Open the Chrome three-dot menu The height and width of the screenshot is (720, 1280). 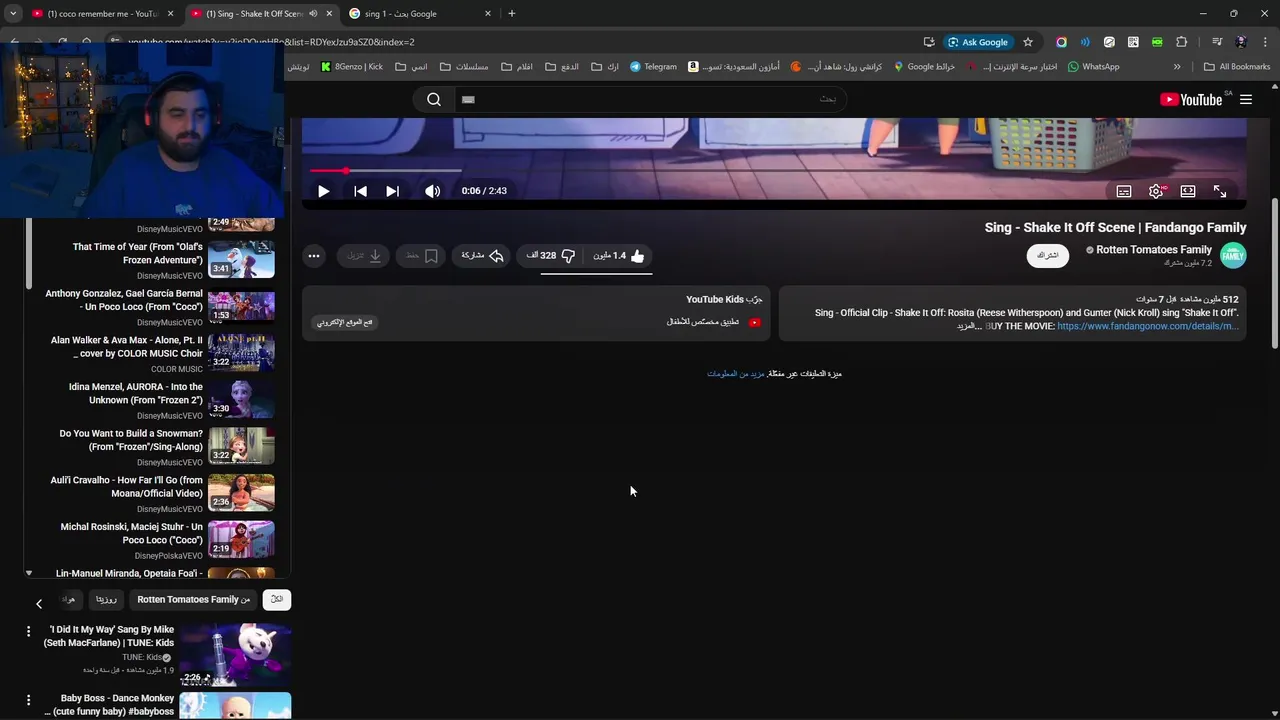tap(1265, 42)
